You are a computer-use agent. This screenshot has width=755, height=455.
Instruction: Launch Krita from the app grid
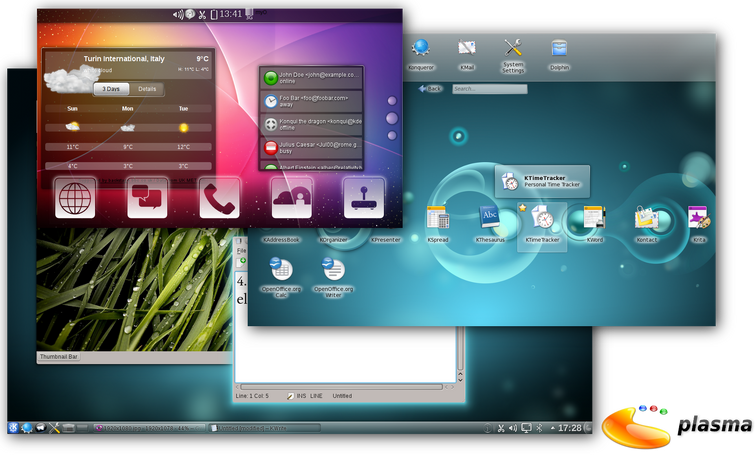699,219
